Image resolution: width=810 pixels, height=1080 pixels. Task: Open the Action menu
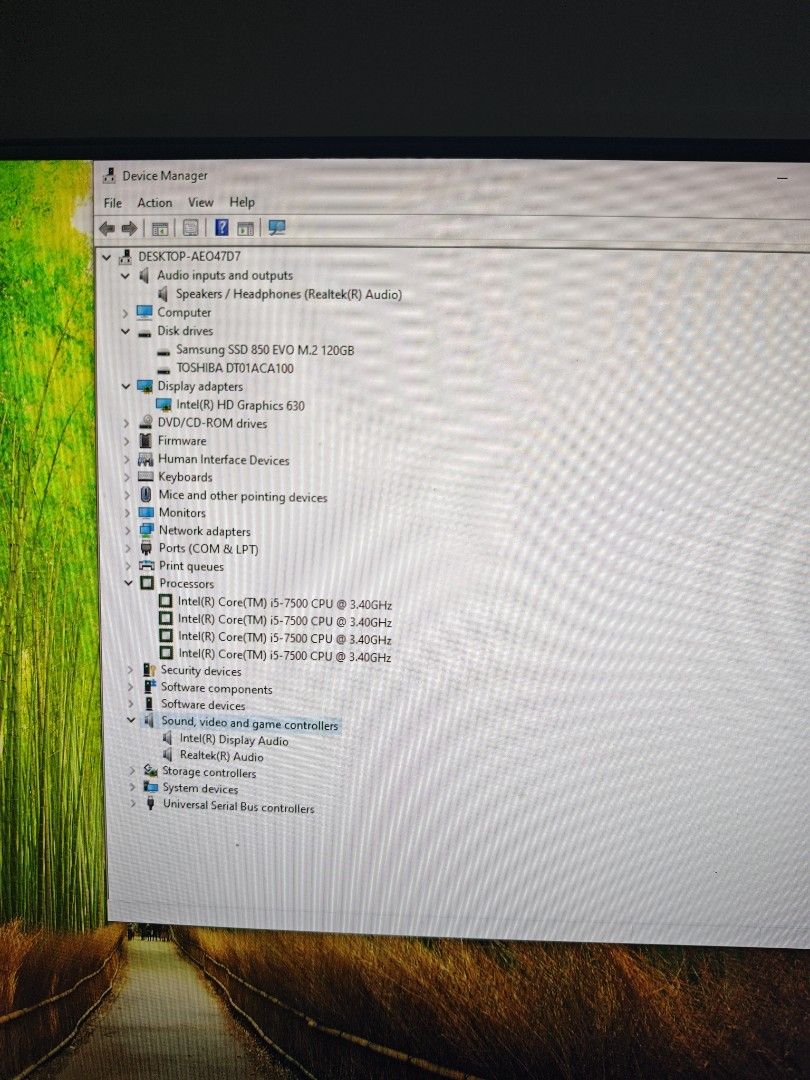[154, 202]
